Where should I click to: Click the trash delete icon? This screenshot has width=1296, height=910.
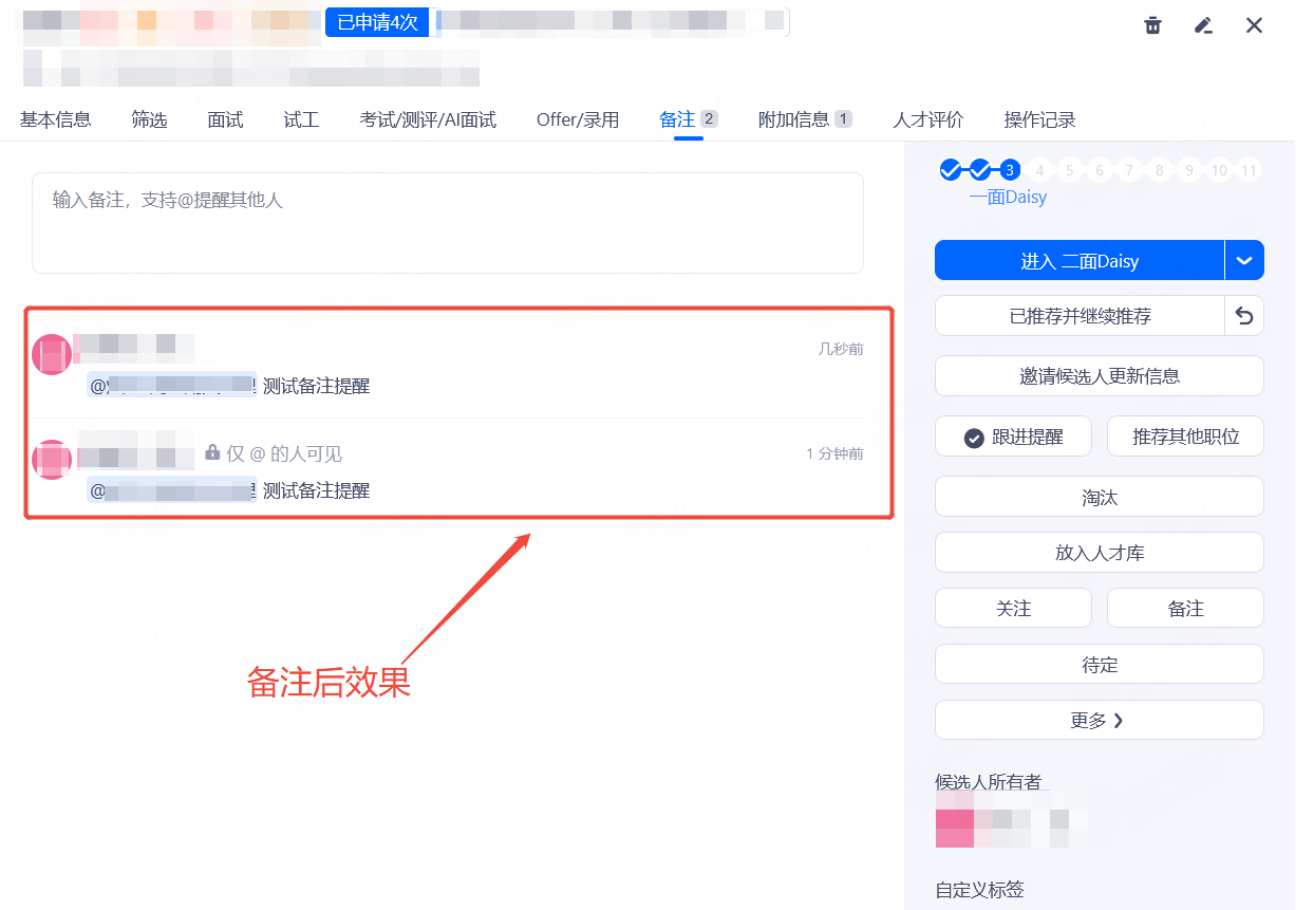(x=1153, y=26)
